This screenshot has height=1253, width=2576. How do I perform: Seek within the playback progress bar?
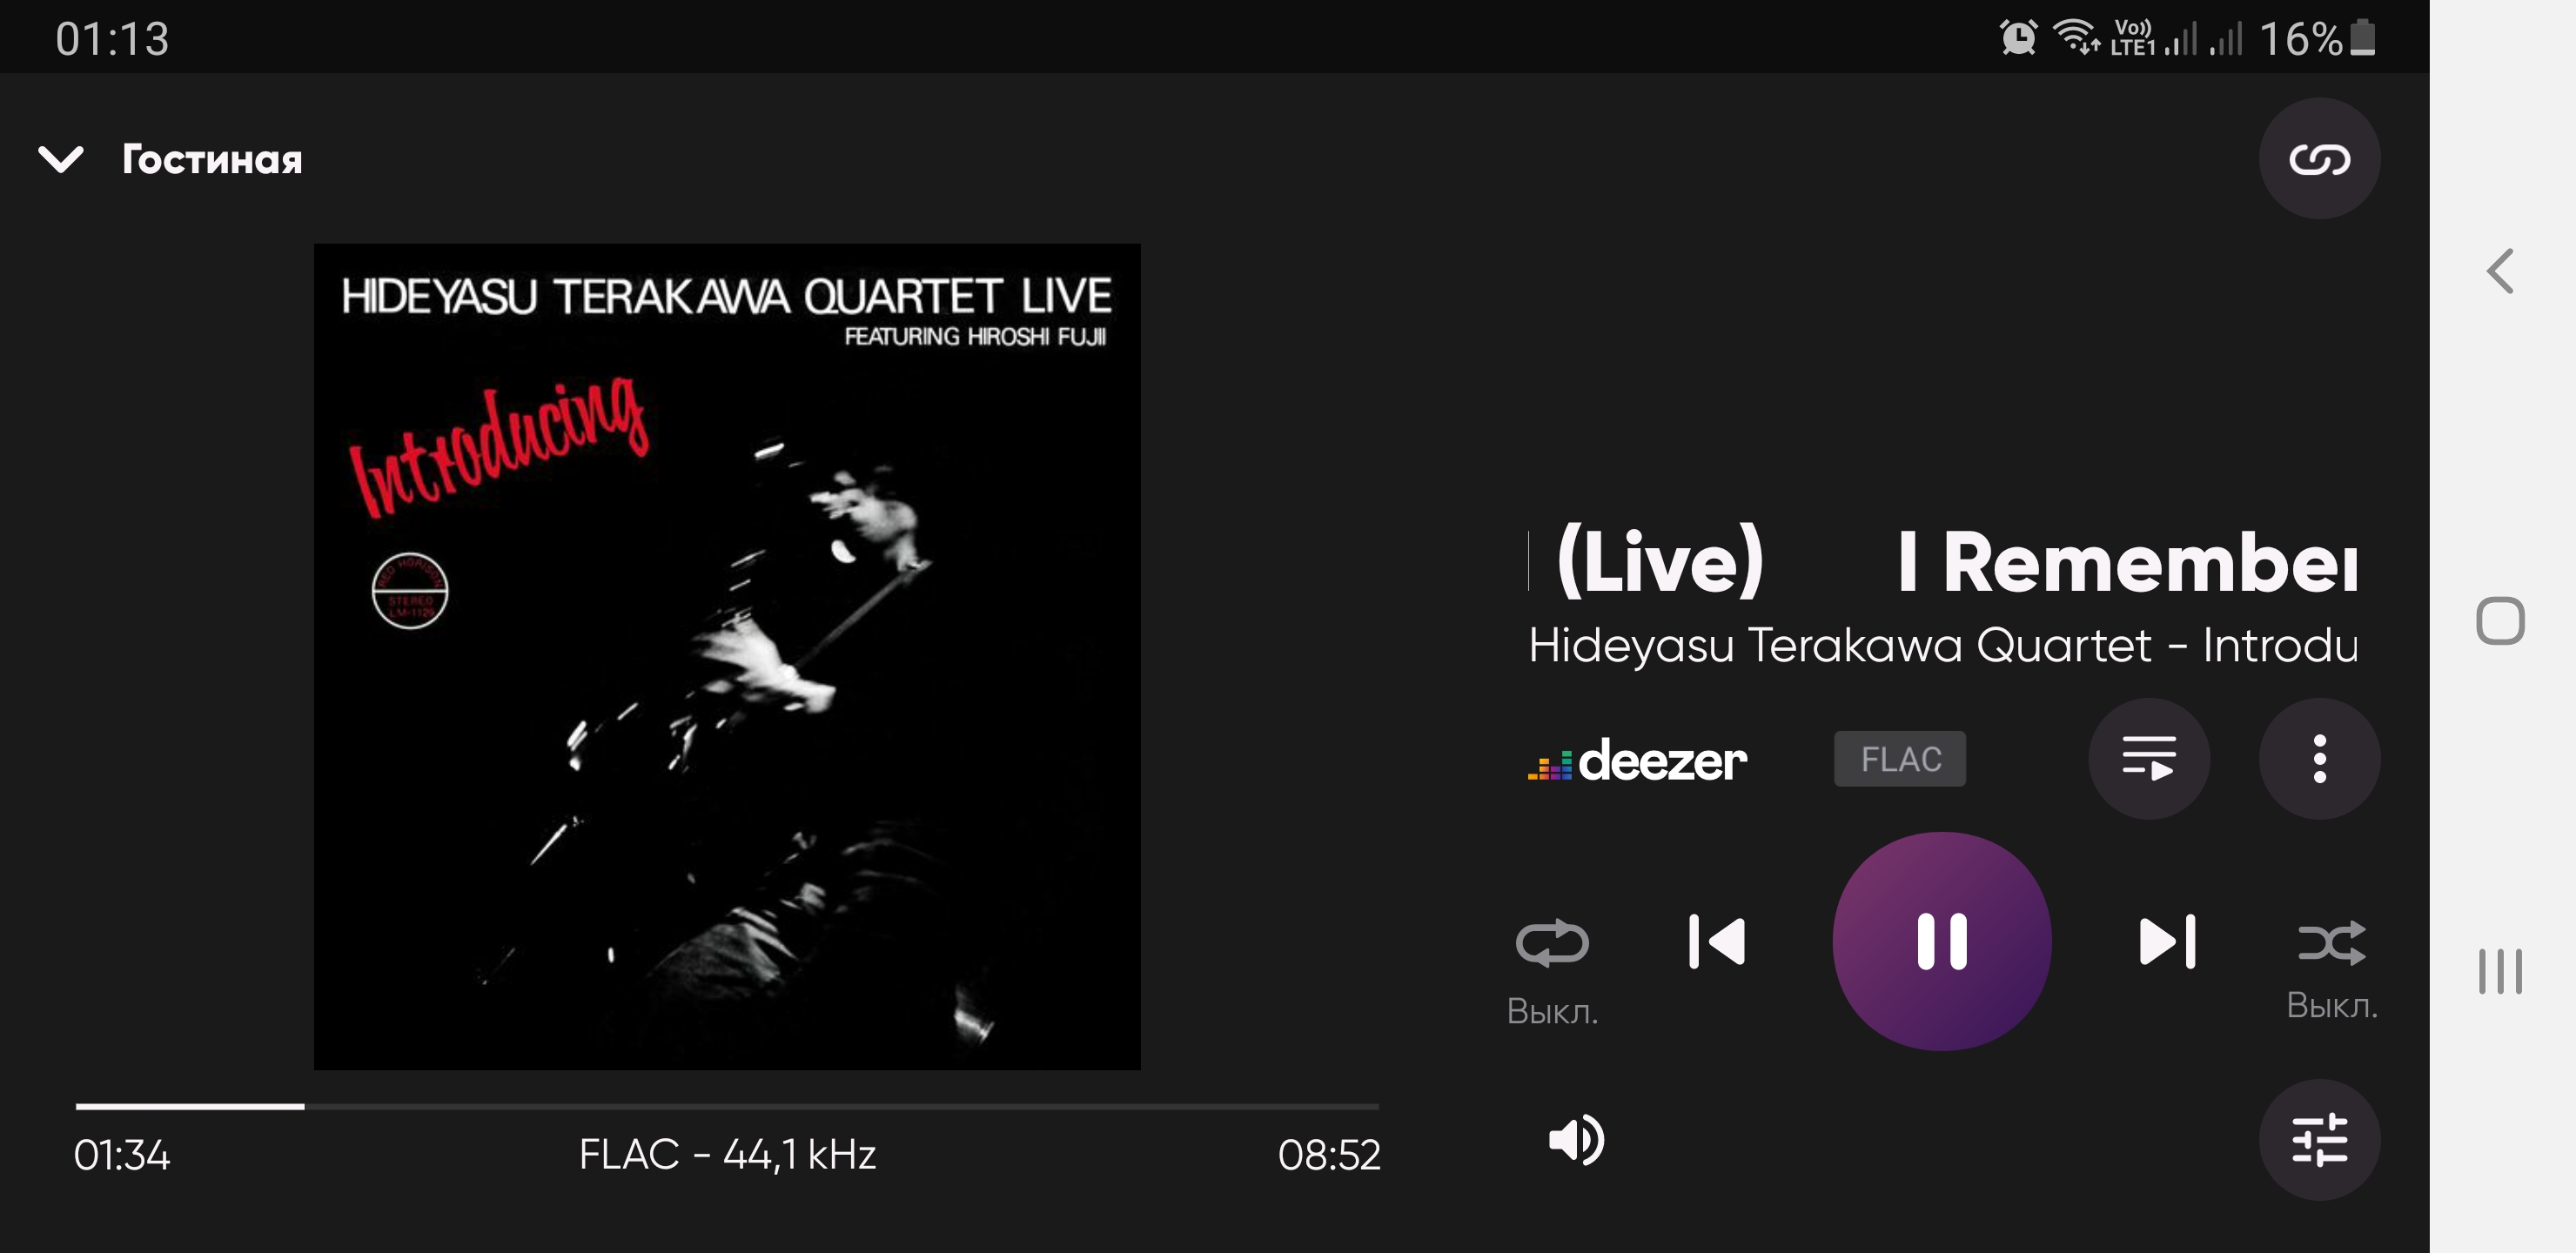click(727, 1106)
